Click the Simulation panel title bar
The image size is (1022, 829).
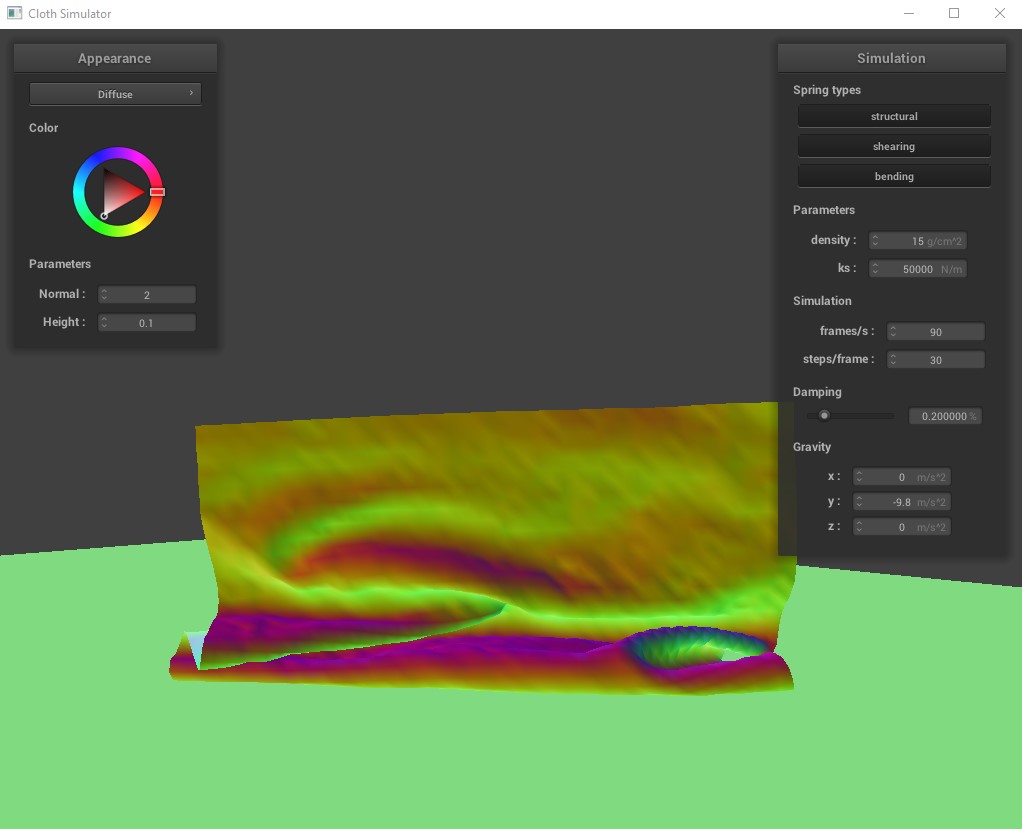click(891, 58)
